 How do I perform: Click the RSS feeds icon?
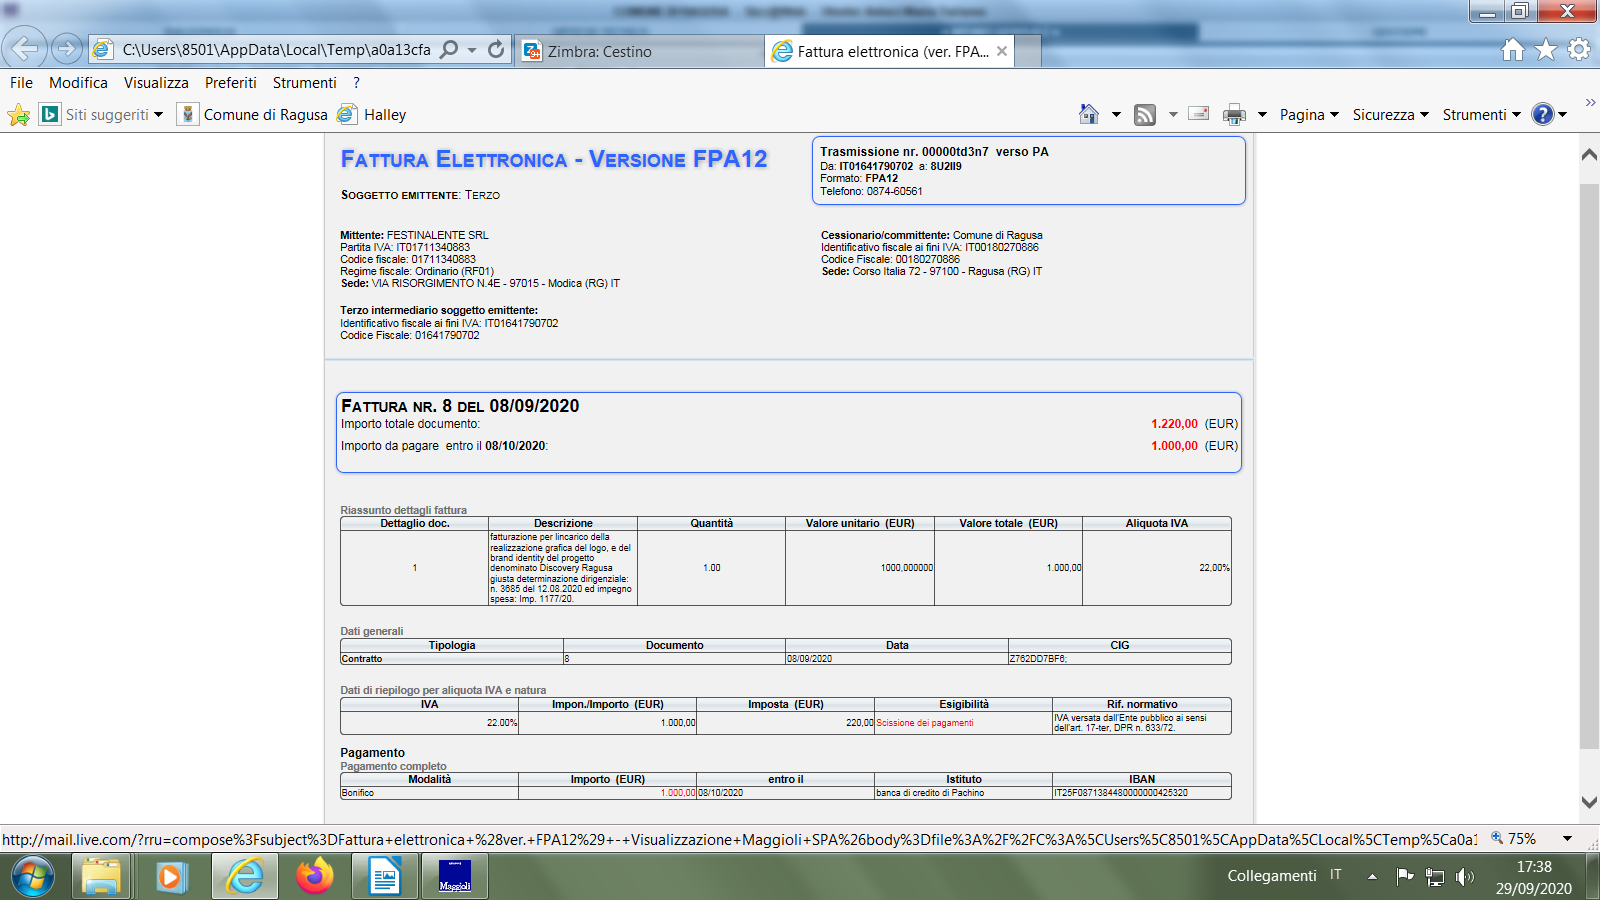pos(1145,115)
